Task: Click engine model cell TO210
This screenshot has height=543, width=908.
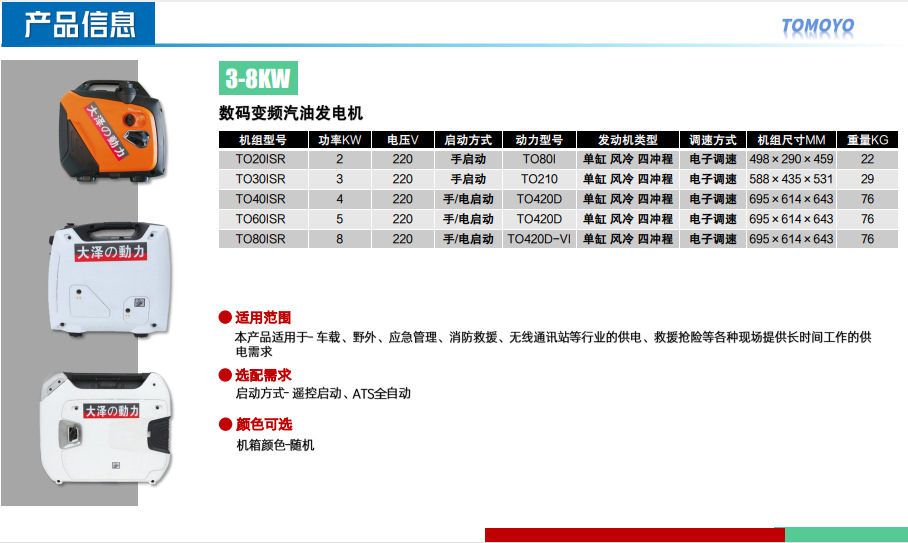Action: click(x=539, y=179)
